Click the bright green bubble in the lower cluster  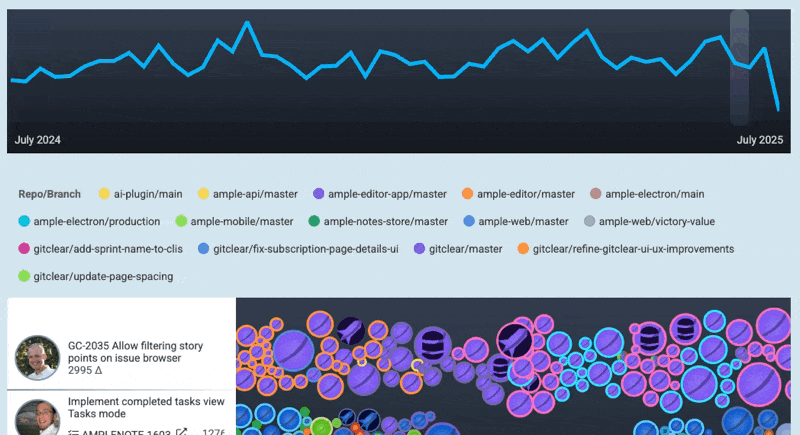(x=321, y=426)
